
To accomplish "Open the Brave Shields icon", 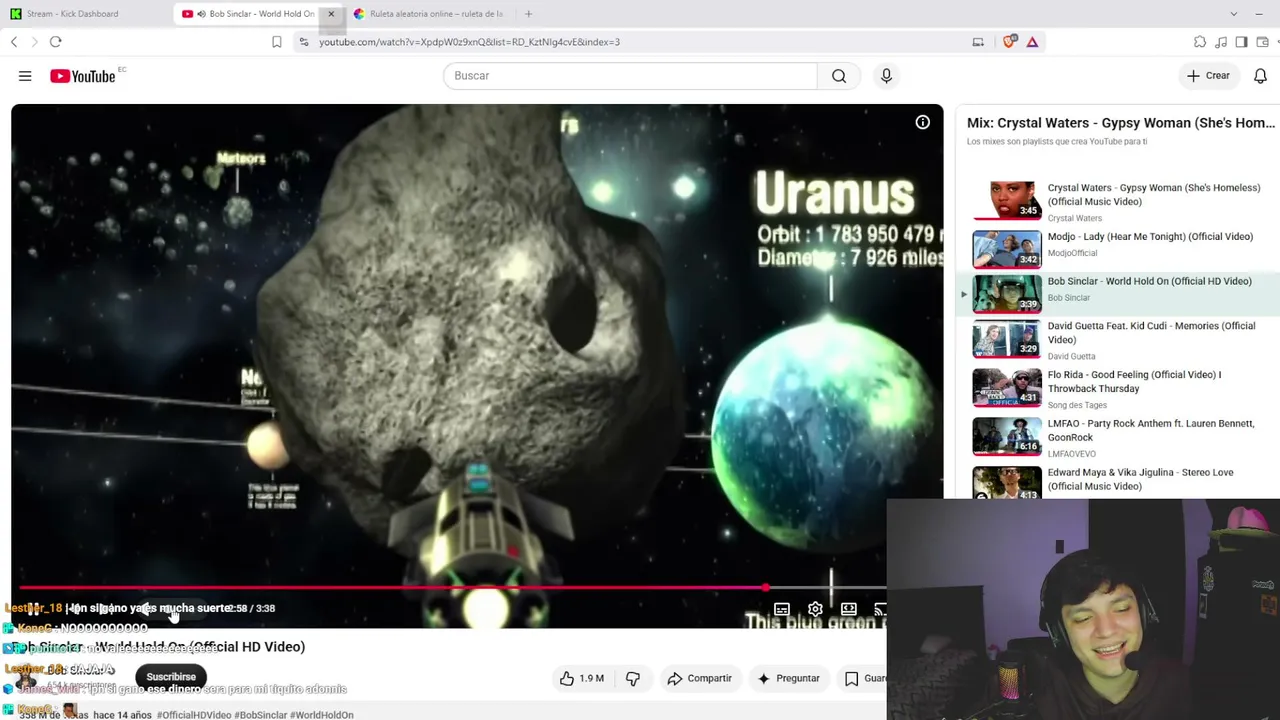I will [x=1009, y=42].
